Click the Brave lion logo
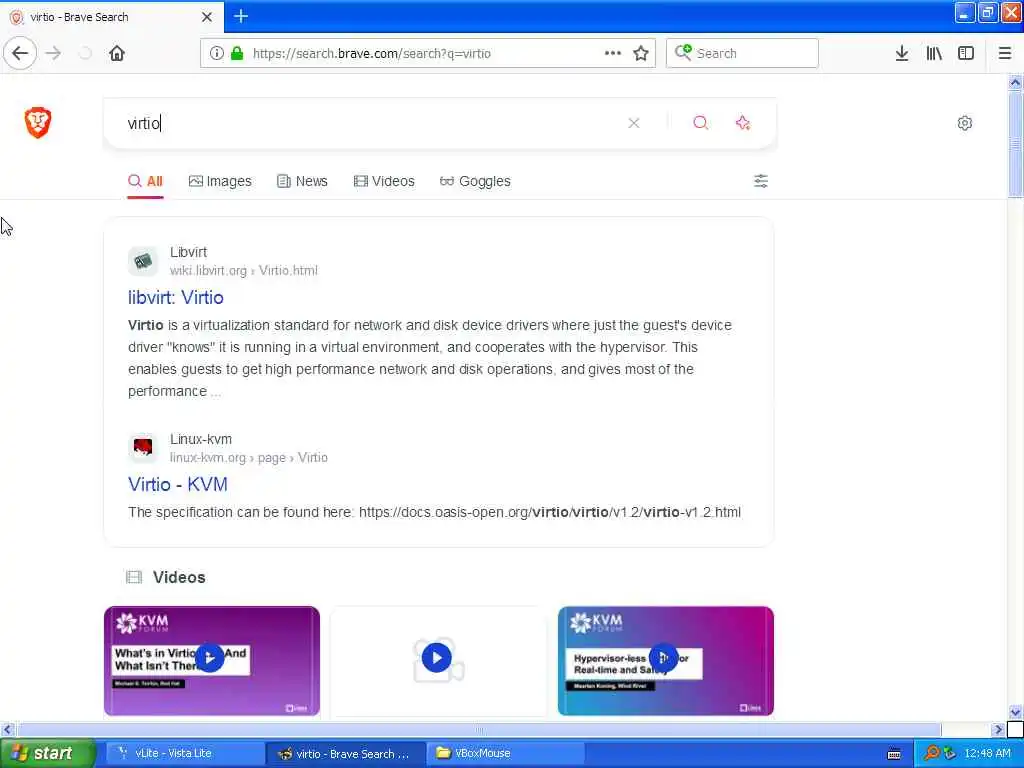1024x768 pixels. click(x=38, y=122)
